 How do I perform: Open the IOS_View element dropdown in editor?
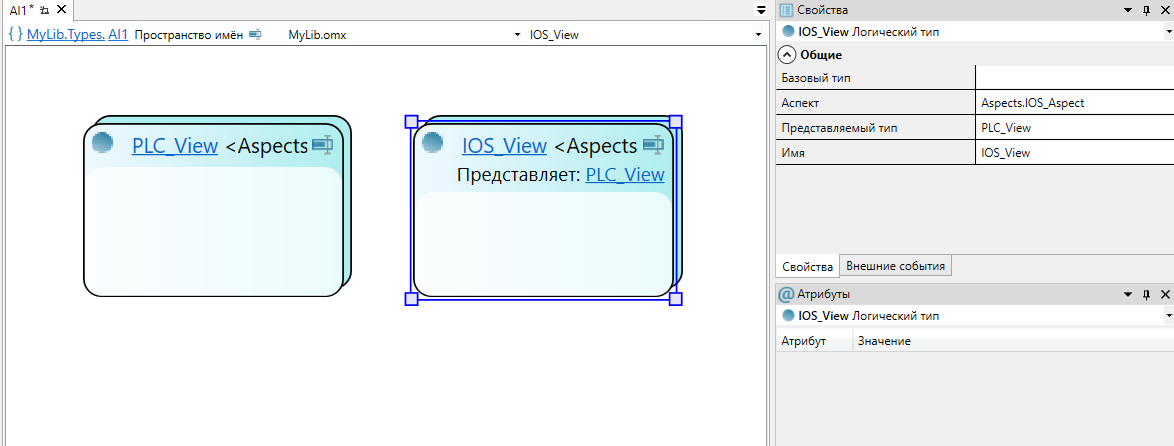point(759,34)
